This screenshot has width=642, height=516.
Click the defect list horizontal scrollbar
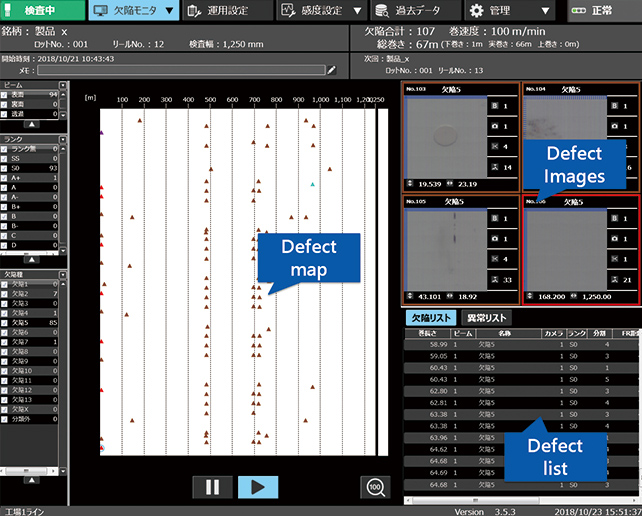(x=522, y=500)
